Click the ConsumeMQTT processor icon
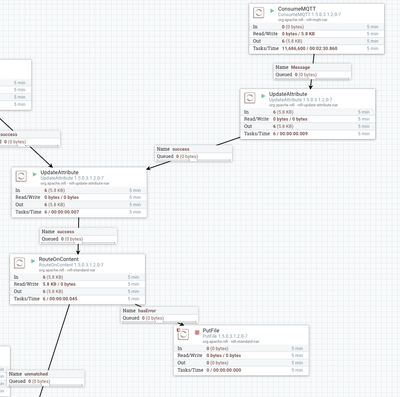400x397 pixels. pos(258,13)
